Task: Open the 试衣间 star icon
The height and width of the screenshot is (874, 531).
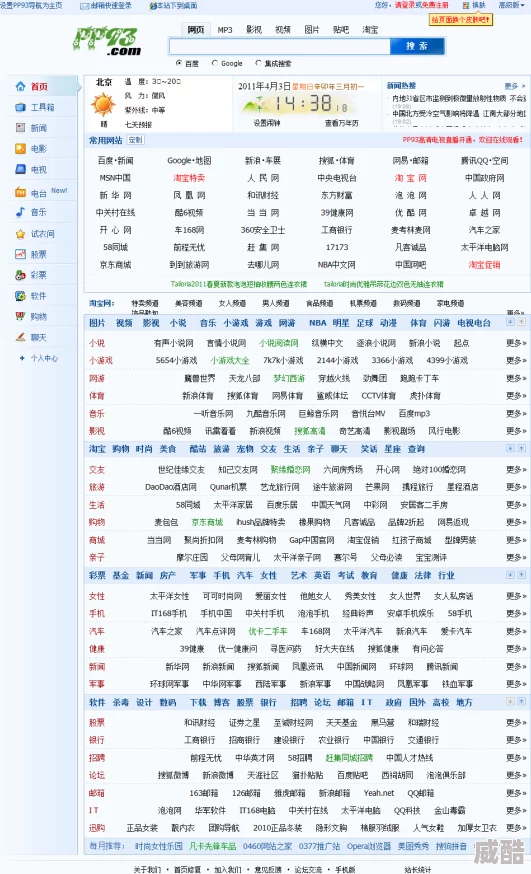Action: [21, 234]
